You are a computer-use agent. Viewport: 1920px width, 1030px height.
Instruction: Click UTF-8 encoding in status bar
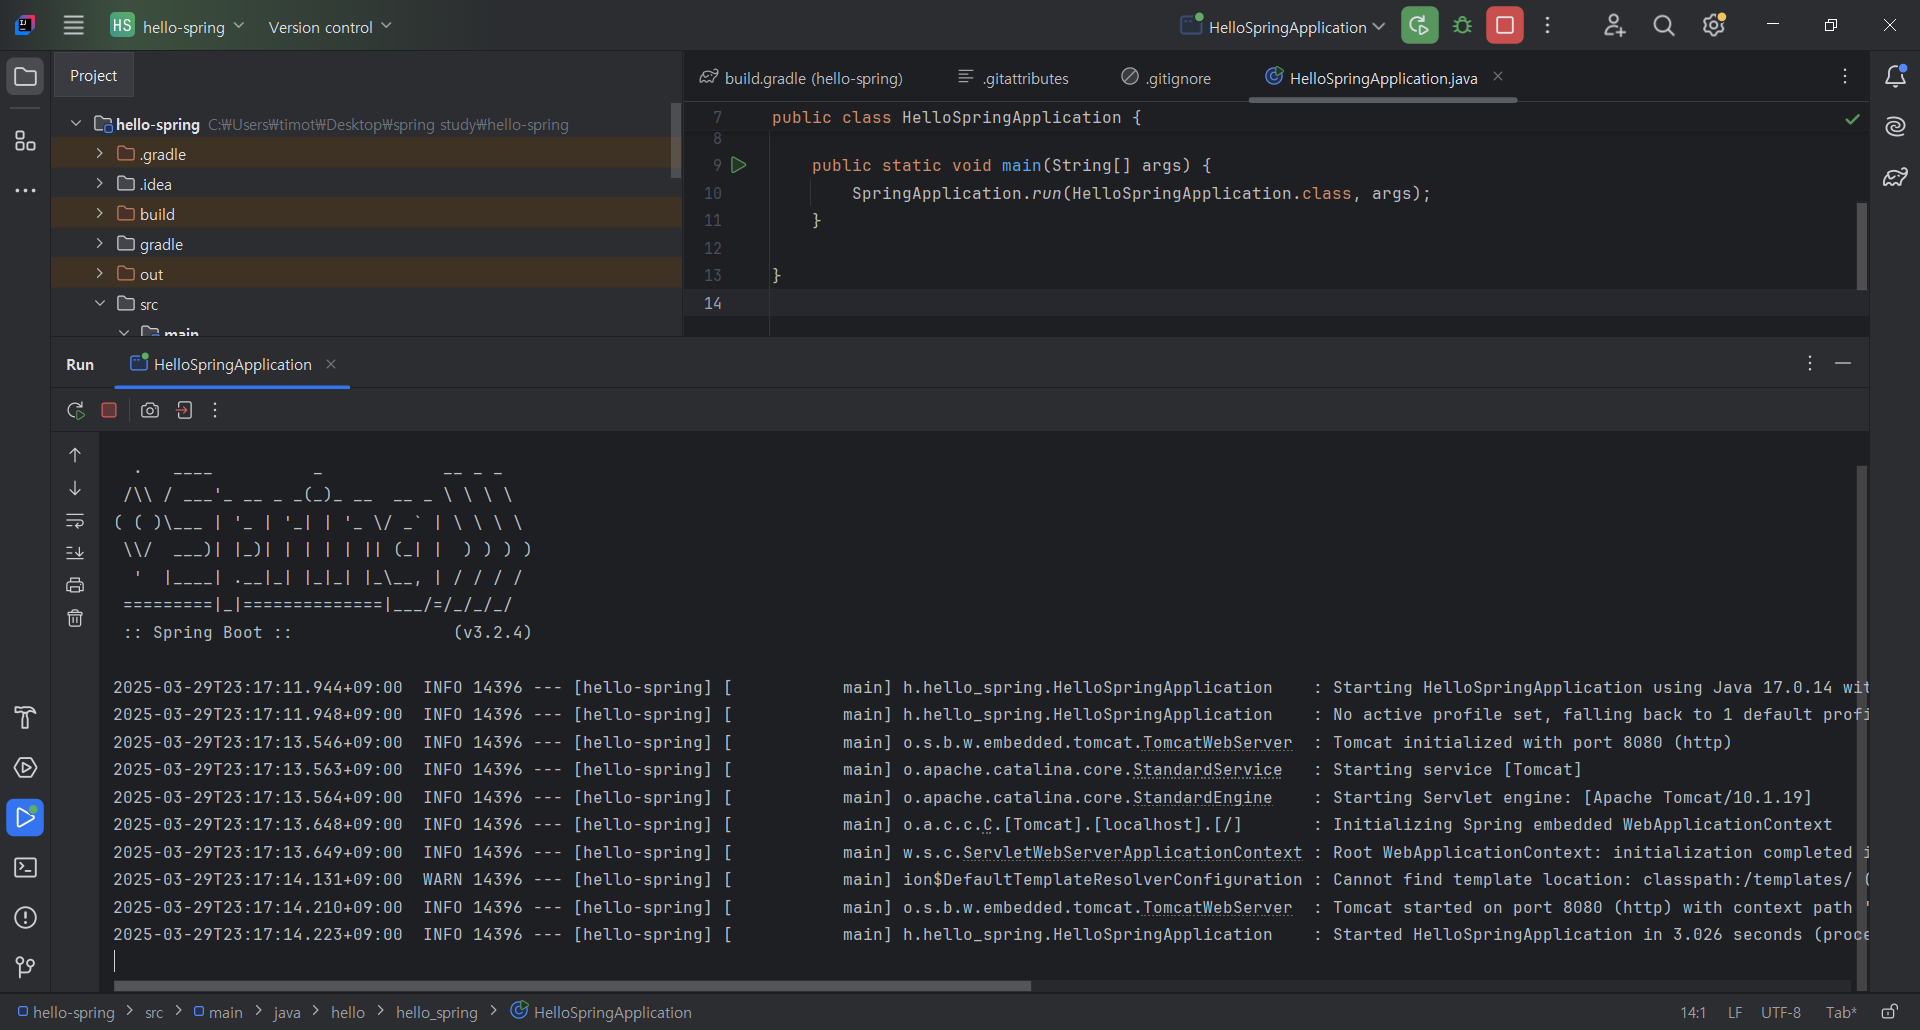pos(1781,1012)
